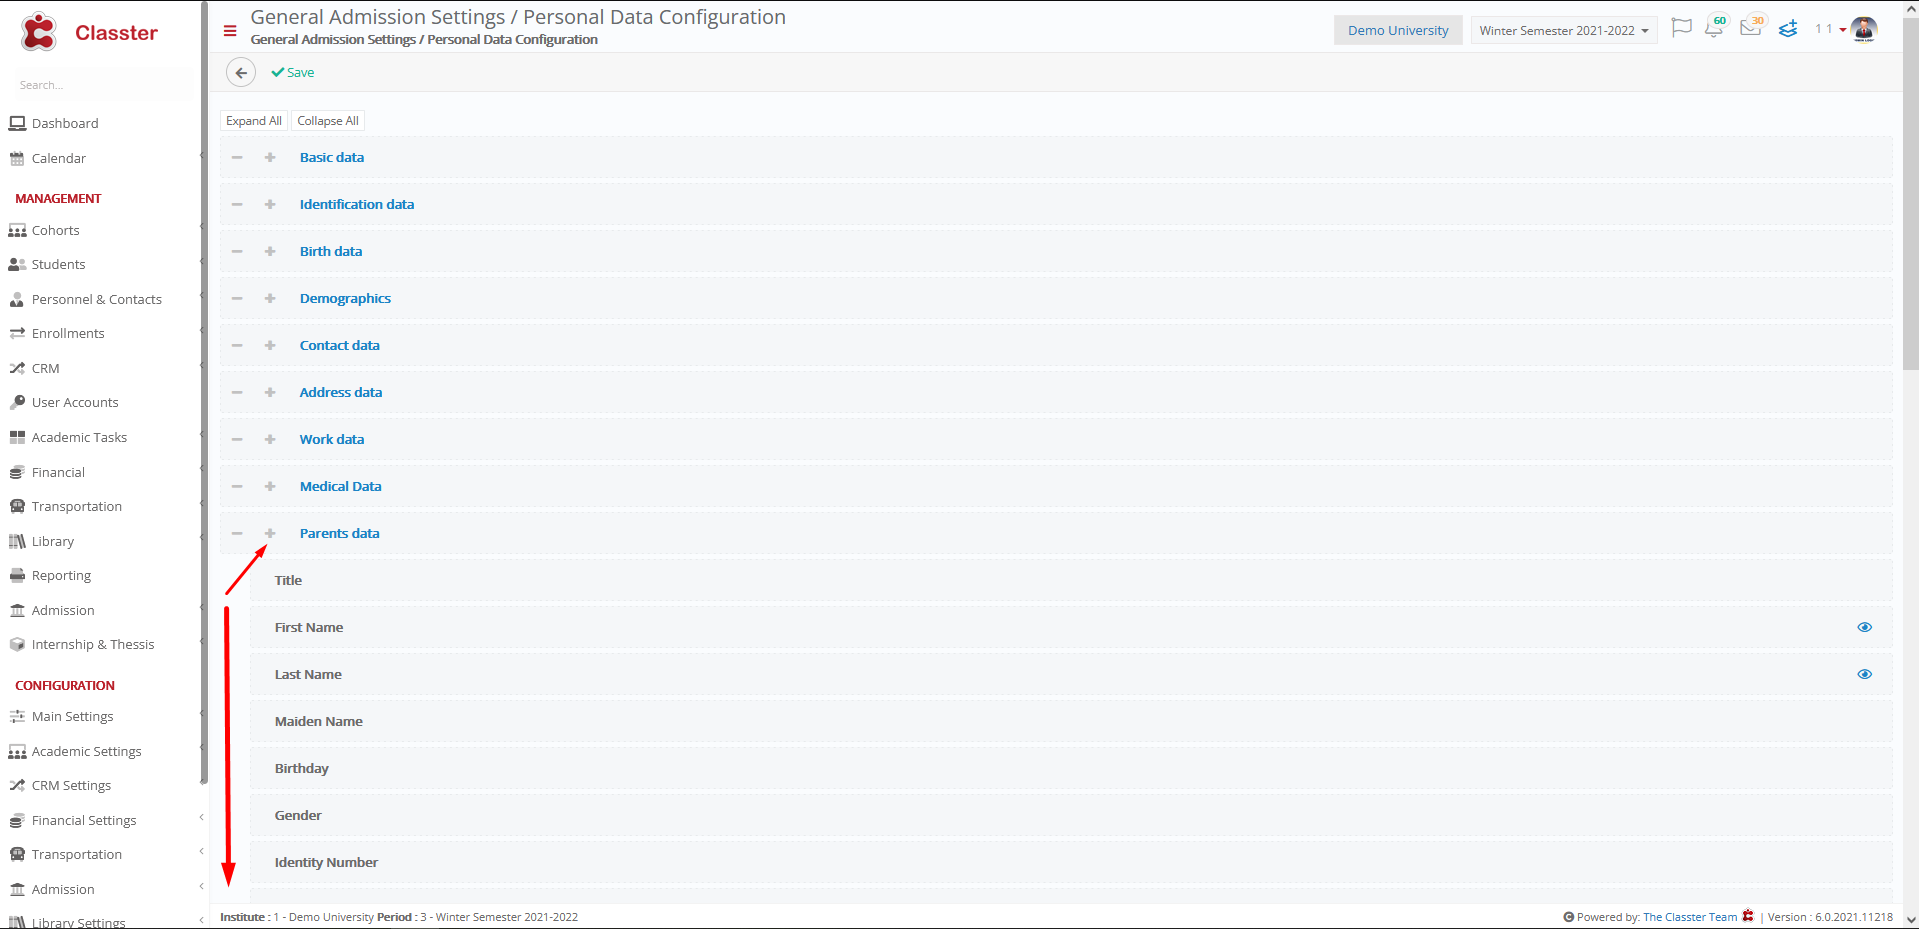
Task: Click in the sidebar Search field
Action: (x=100, y=85)
